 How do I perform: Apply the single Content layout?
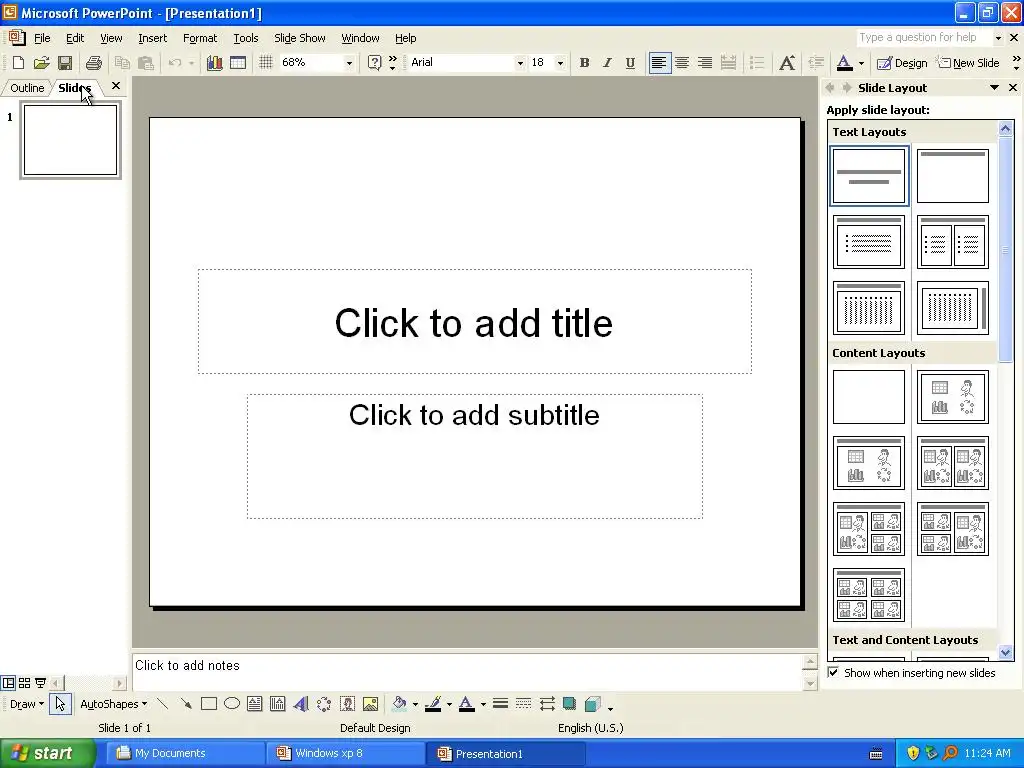pos(953,397)
